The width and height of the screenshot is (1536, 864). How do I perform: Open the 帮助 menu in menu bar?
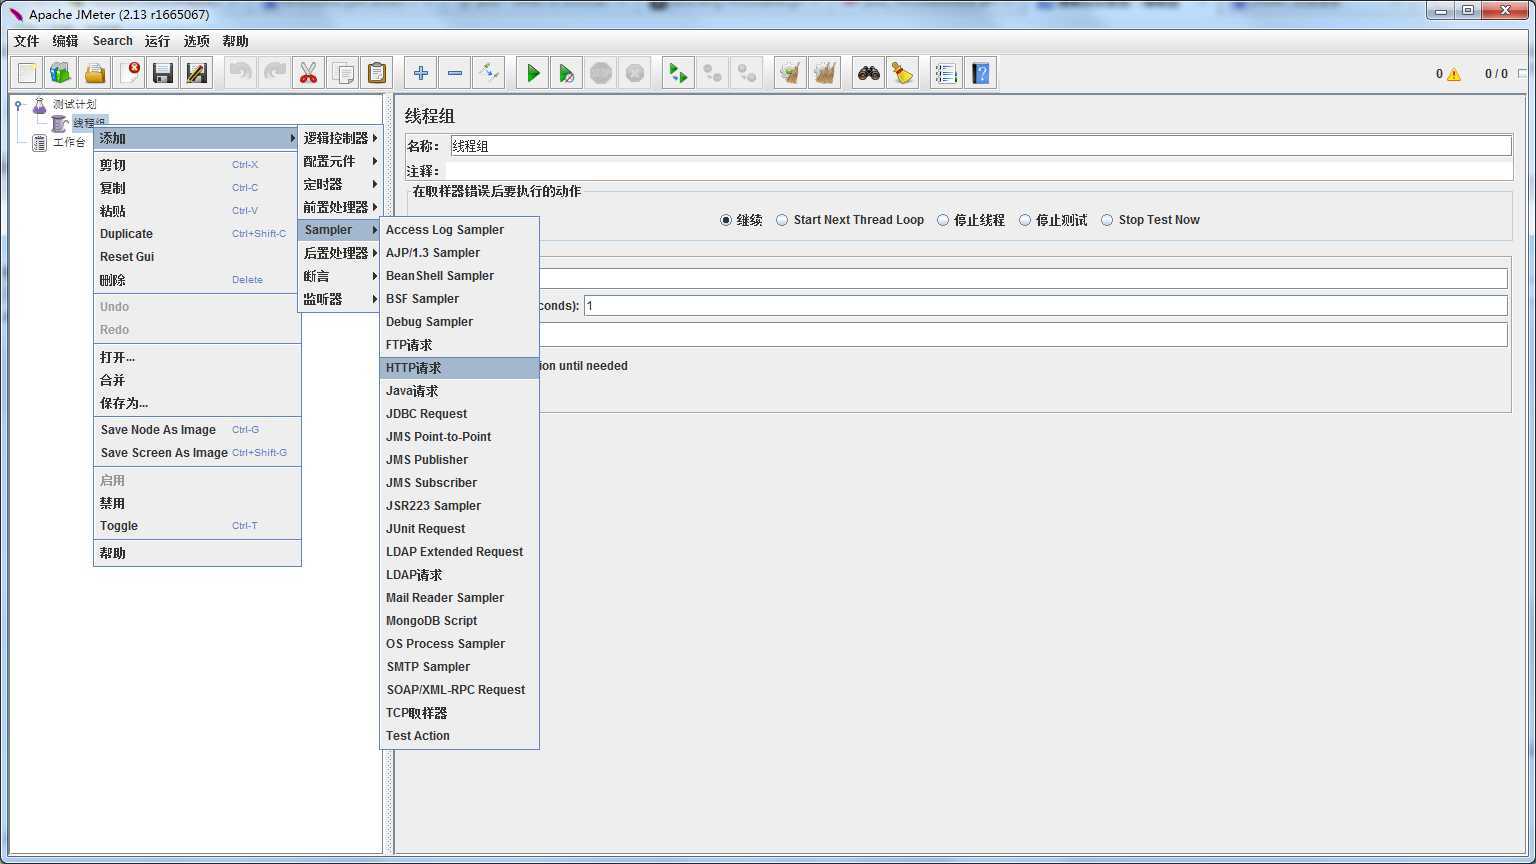pyautogui.click(x=235, y=41)
